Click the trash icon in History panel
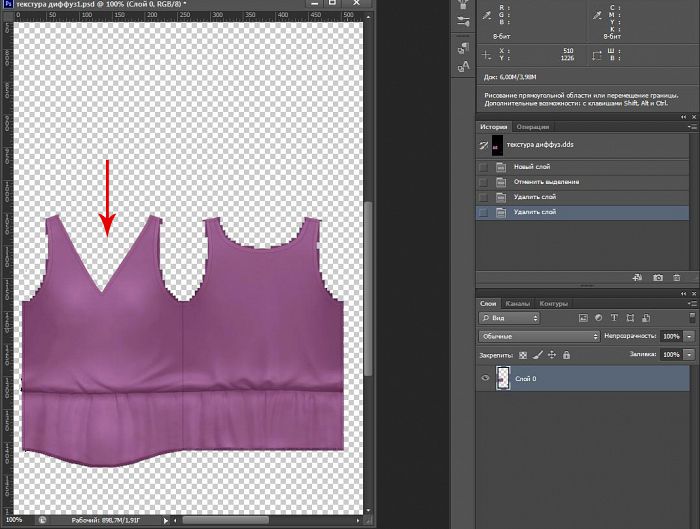 pos(677,277)
